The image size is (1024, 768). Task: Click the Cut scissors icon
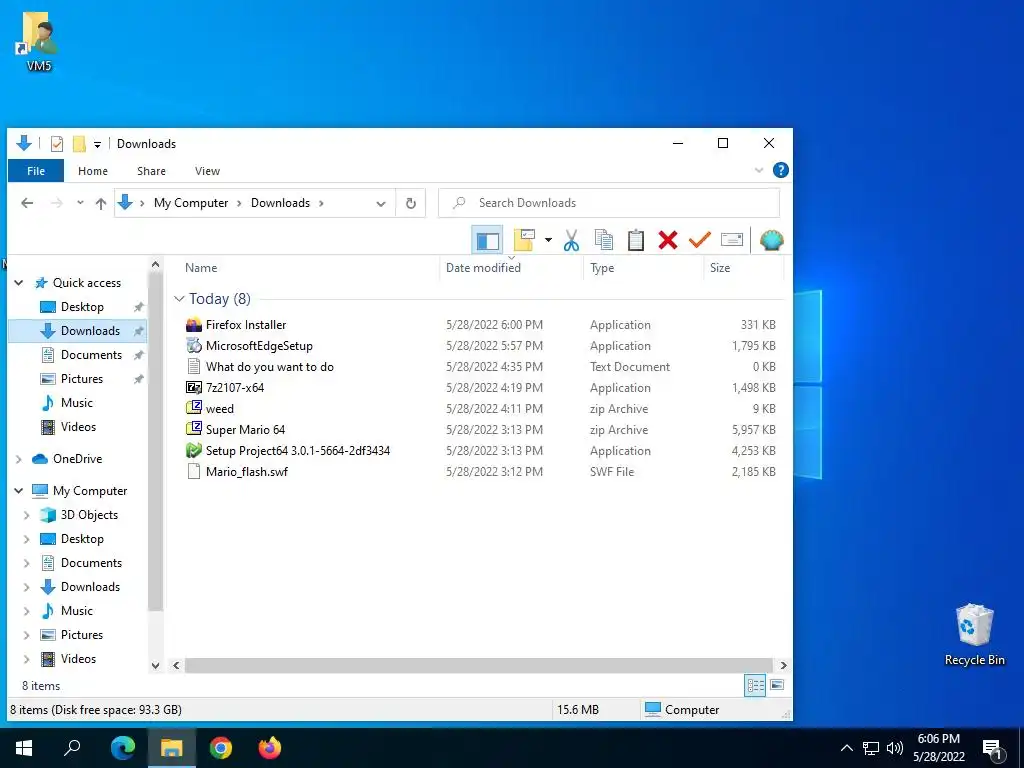click(x=571, y=240)
